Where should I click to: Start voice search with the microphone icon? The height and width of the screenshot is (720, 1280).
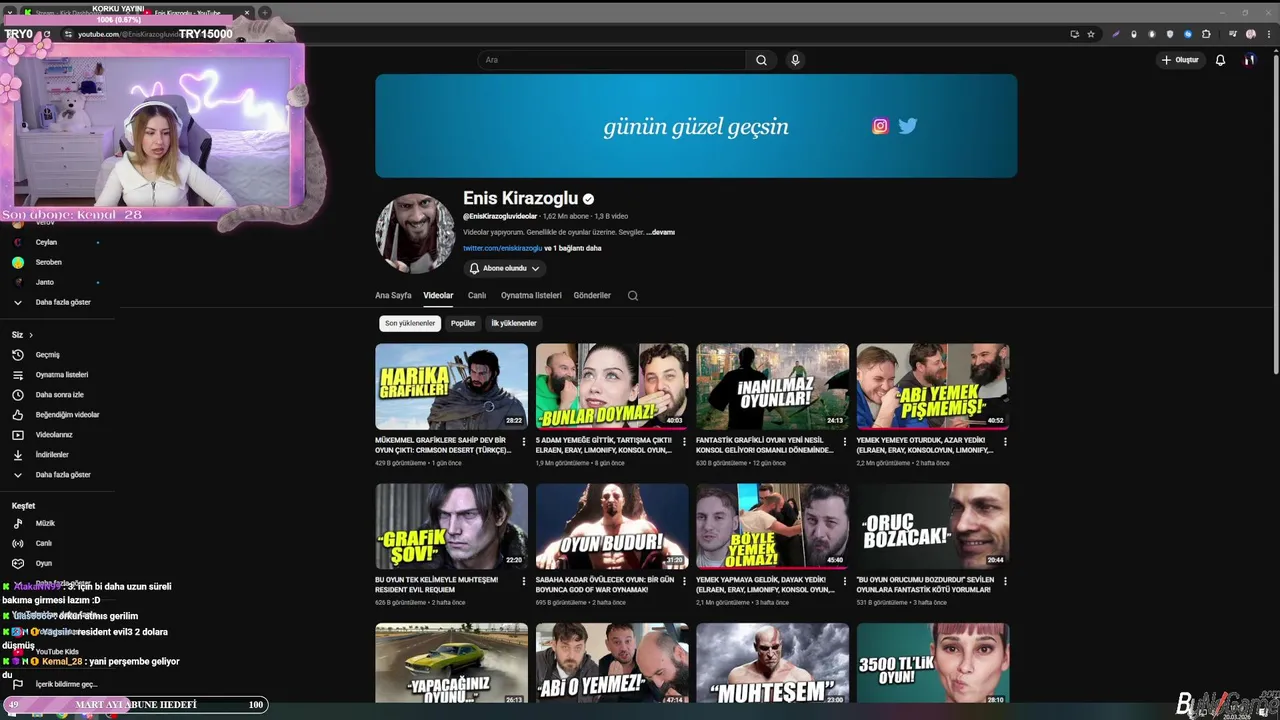pyautogui.click(x=795, y=60)
